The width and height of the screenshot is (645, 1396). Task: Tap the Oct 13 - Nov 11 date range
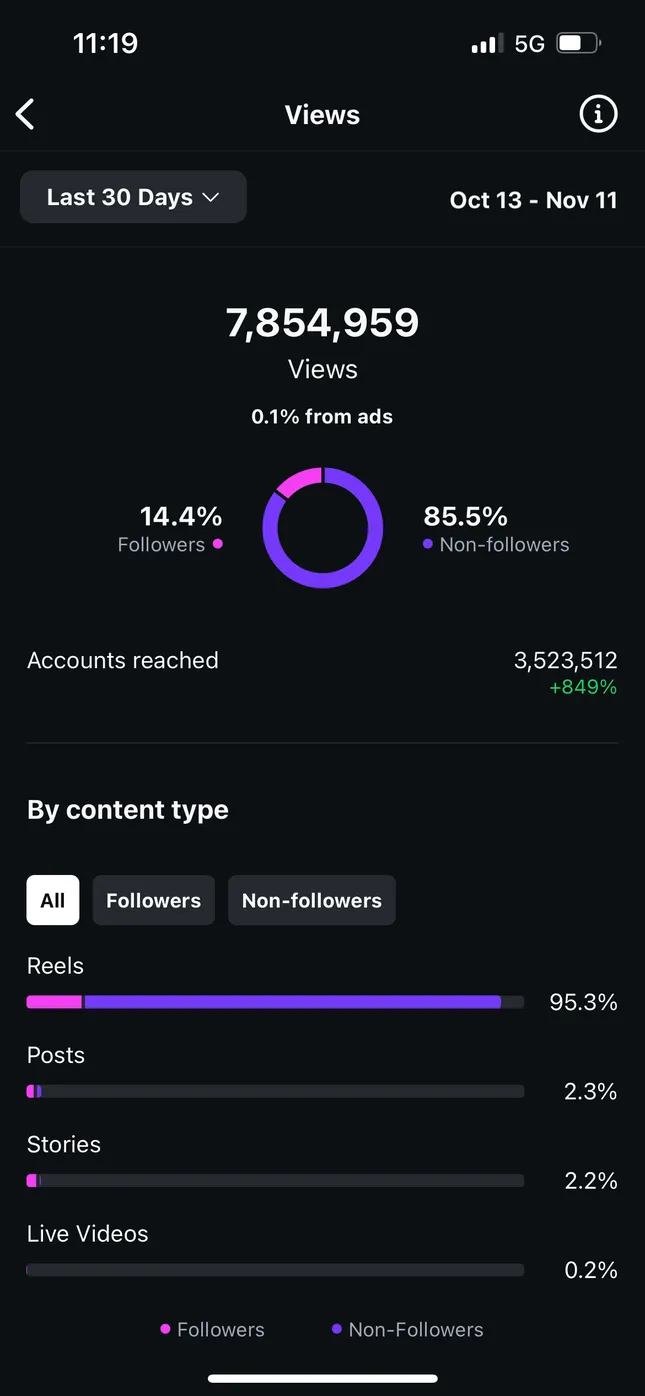(533, 200)
